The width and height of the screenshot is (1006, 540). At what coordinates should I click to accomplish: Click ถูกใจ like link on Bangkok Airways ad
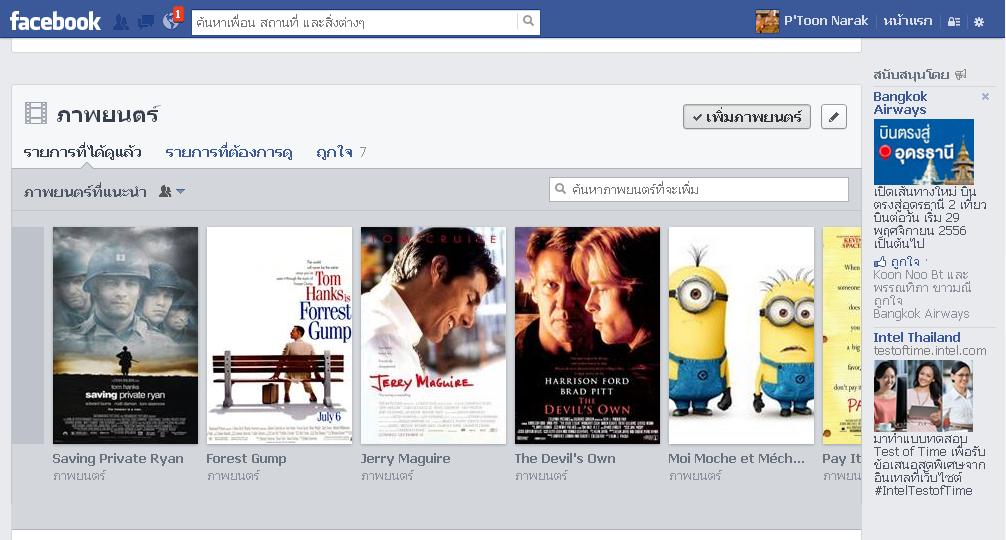(905, 262)
